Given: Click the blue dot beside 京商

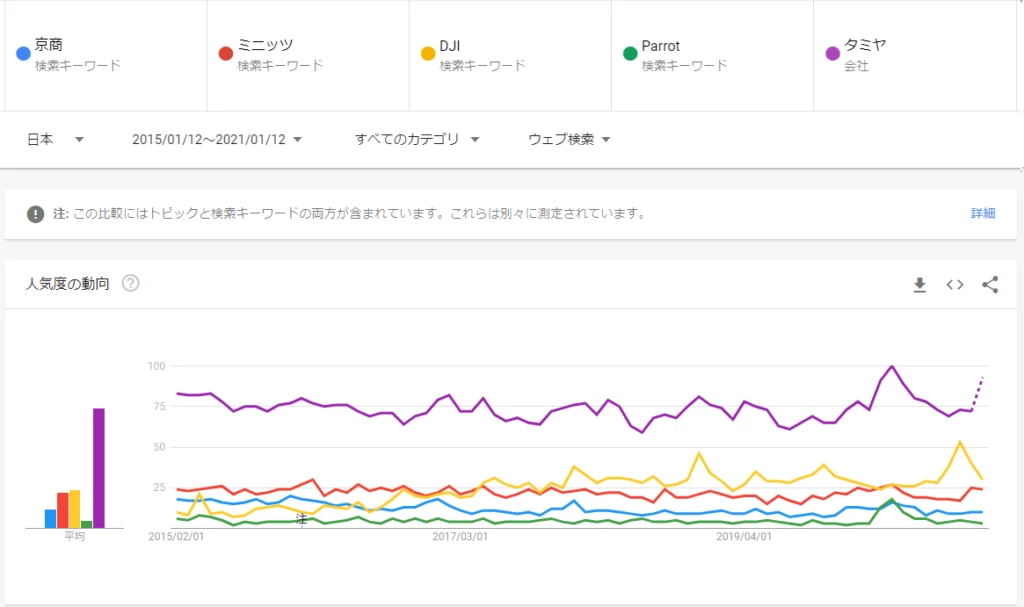Looking at the screenshot, I should tap(24, 54).
